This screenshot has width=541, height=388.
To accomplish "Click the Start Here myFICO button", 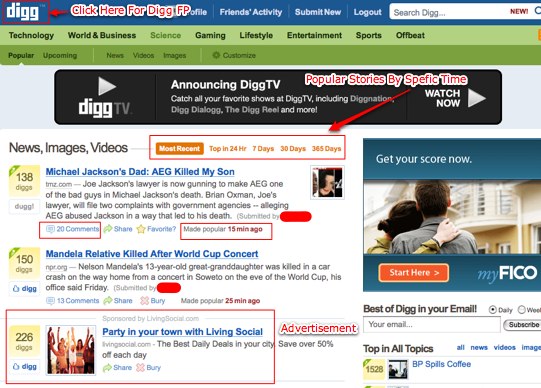I will (414, 273).
